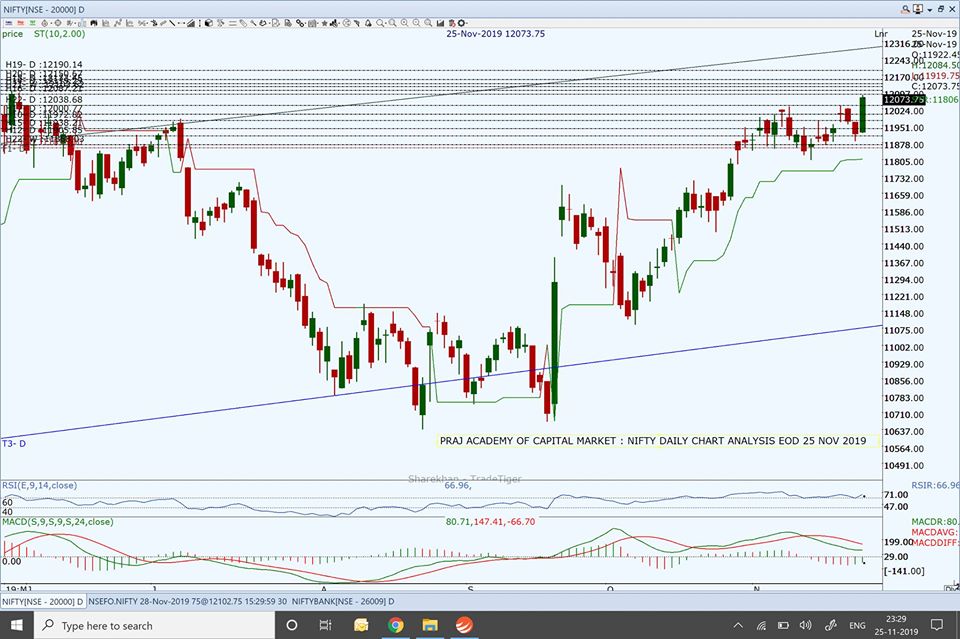The height and width of the screenshot is (639, 960).
Task: Click the pin icon beside the bell
Action: [356, 23]
